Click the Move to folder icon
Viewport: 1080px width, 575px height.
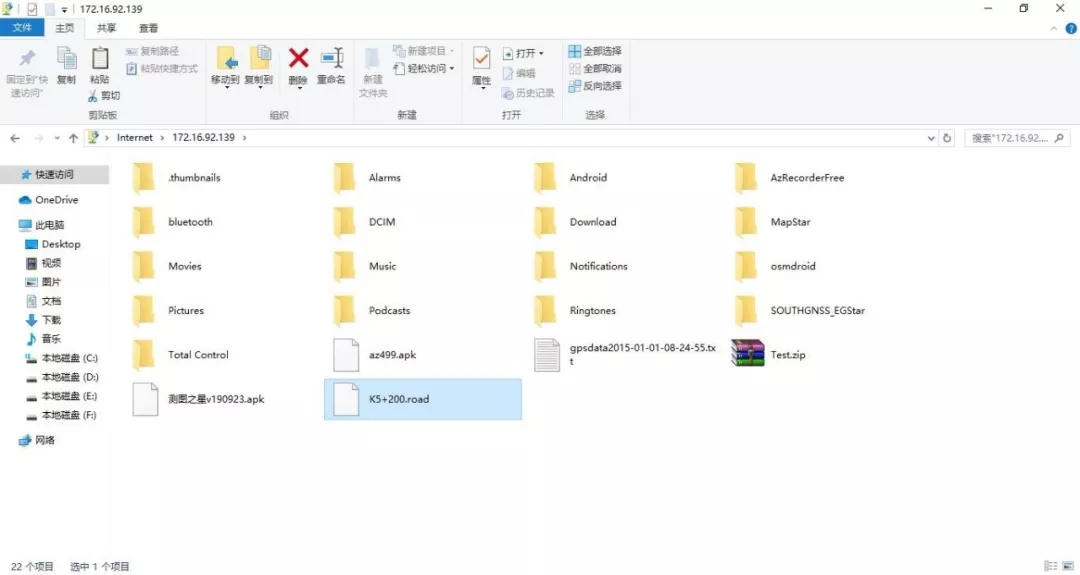[227, 59]
